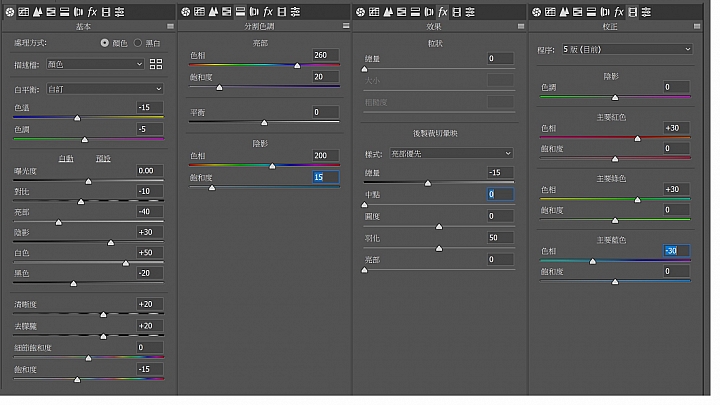Image resolution: width=720 pixels, height=405 pixels.
Task: Click the 羽化 feather slider handle
Action: (439, 248)
